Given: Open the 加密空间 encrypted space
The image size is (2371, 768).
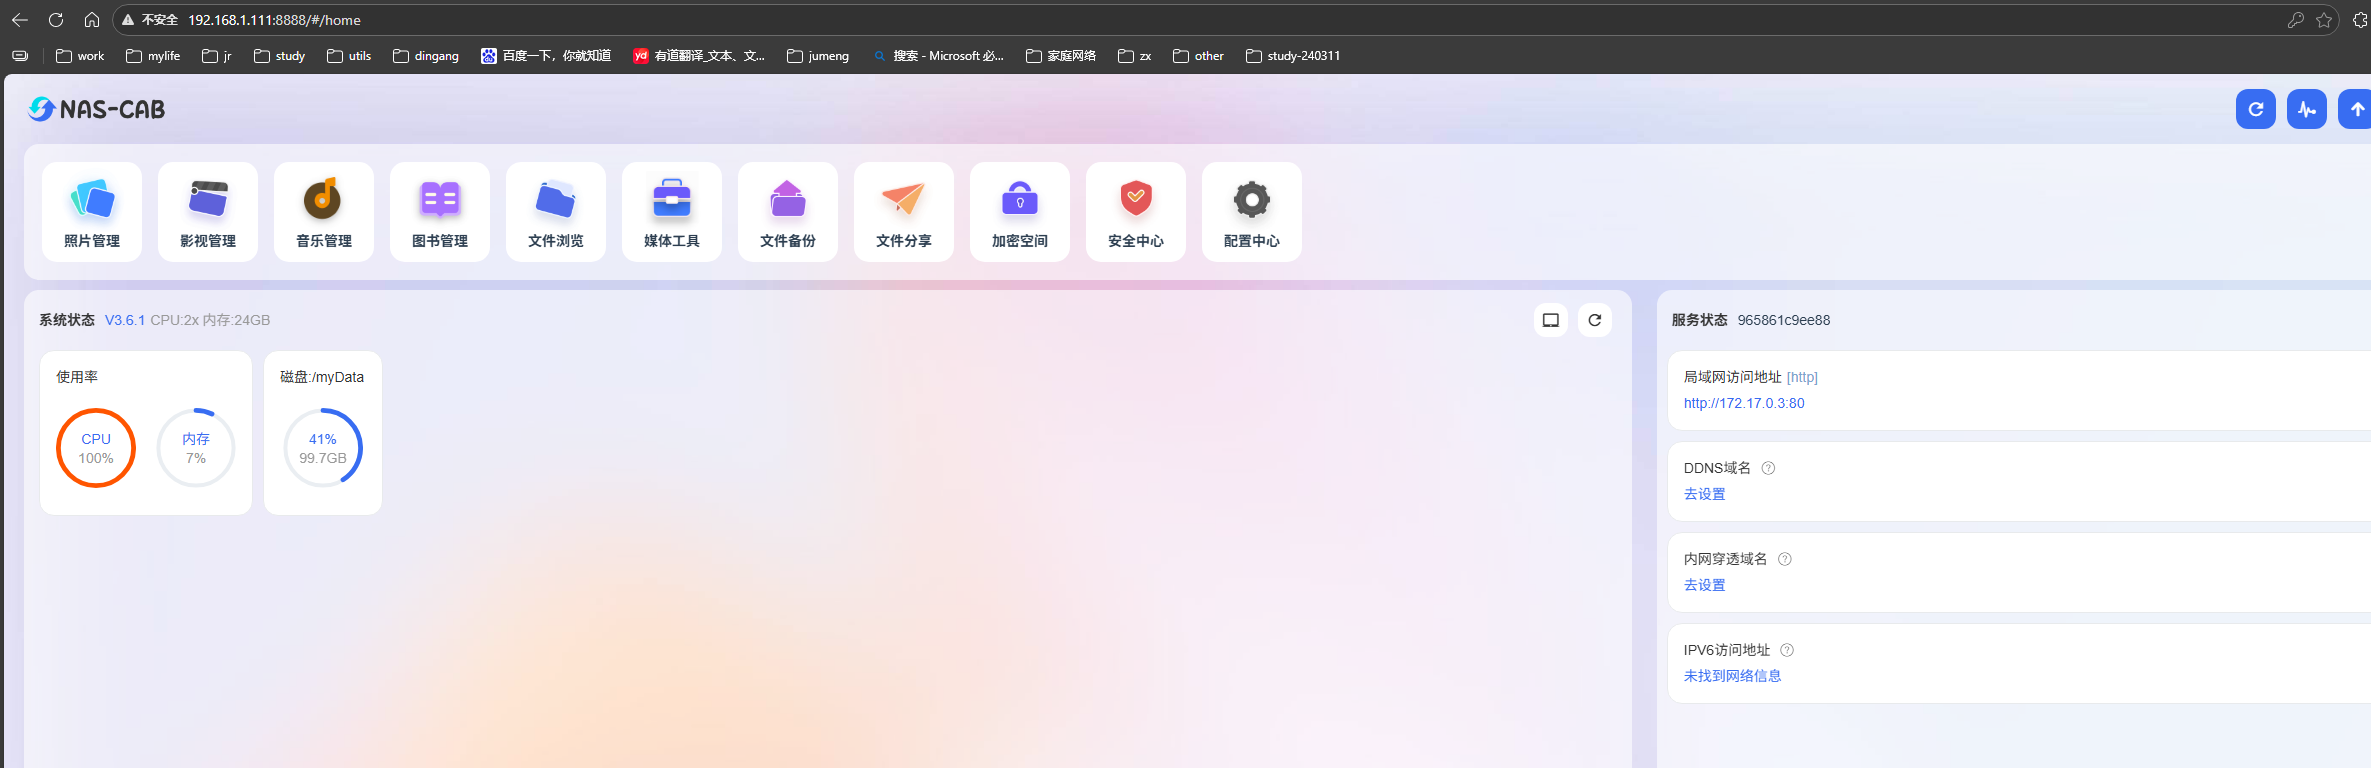Looking at the screenshot, I should tap(1020, 212).
